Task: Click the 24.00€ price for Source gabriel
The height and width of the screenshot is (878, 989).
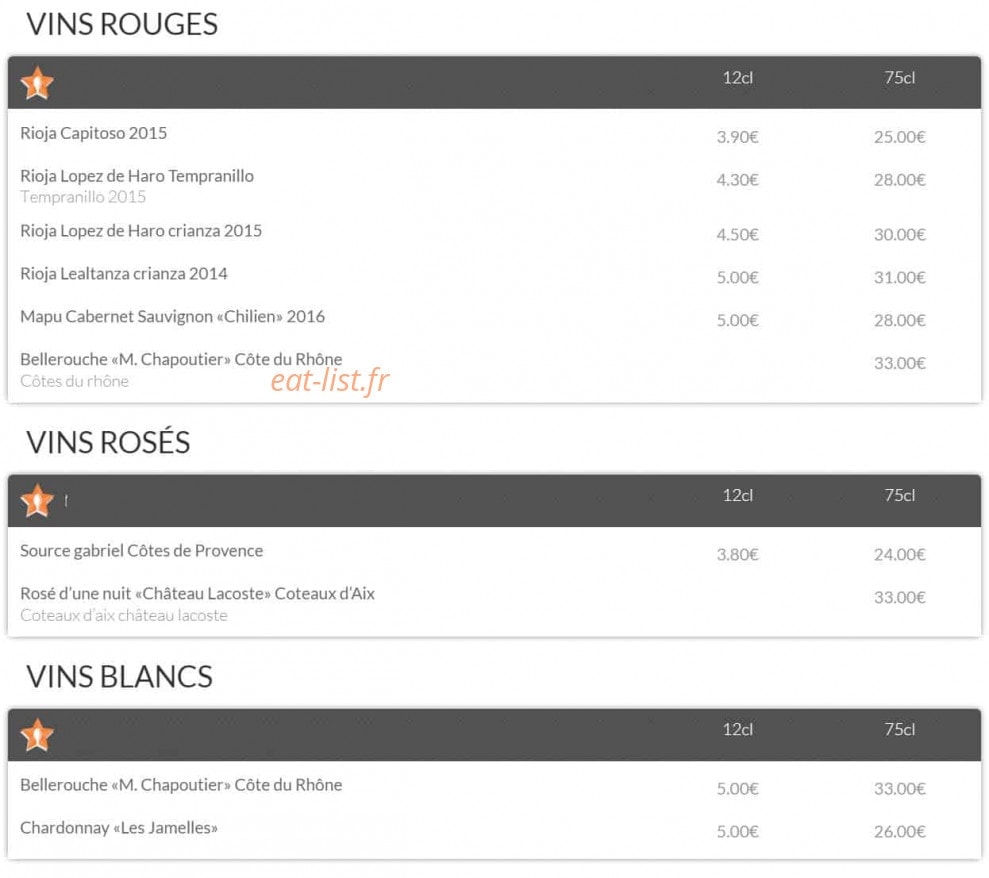Action: [x=899, y=554]
